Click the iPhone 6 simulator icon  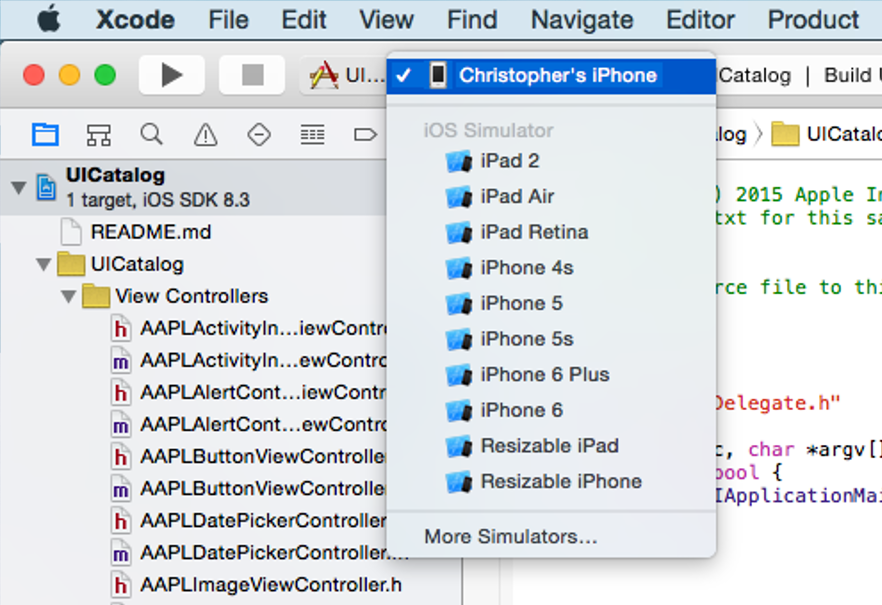[x=459, y=410]
